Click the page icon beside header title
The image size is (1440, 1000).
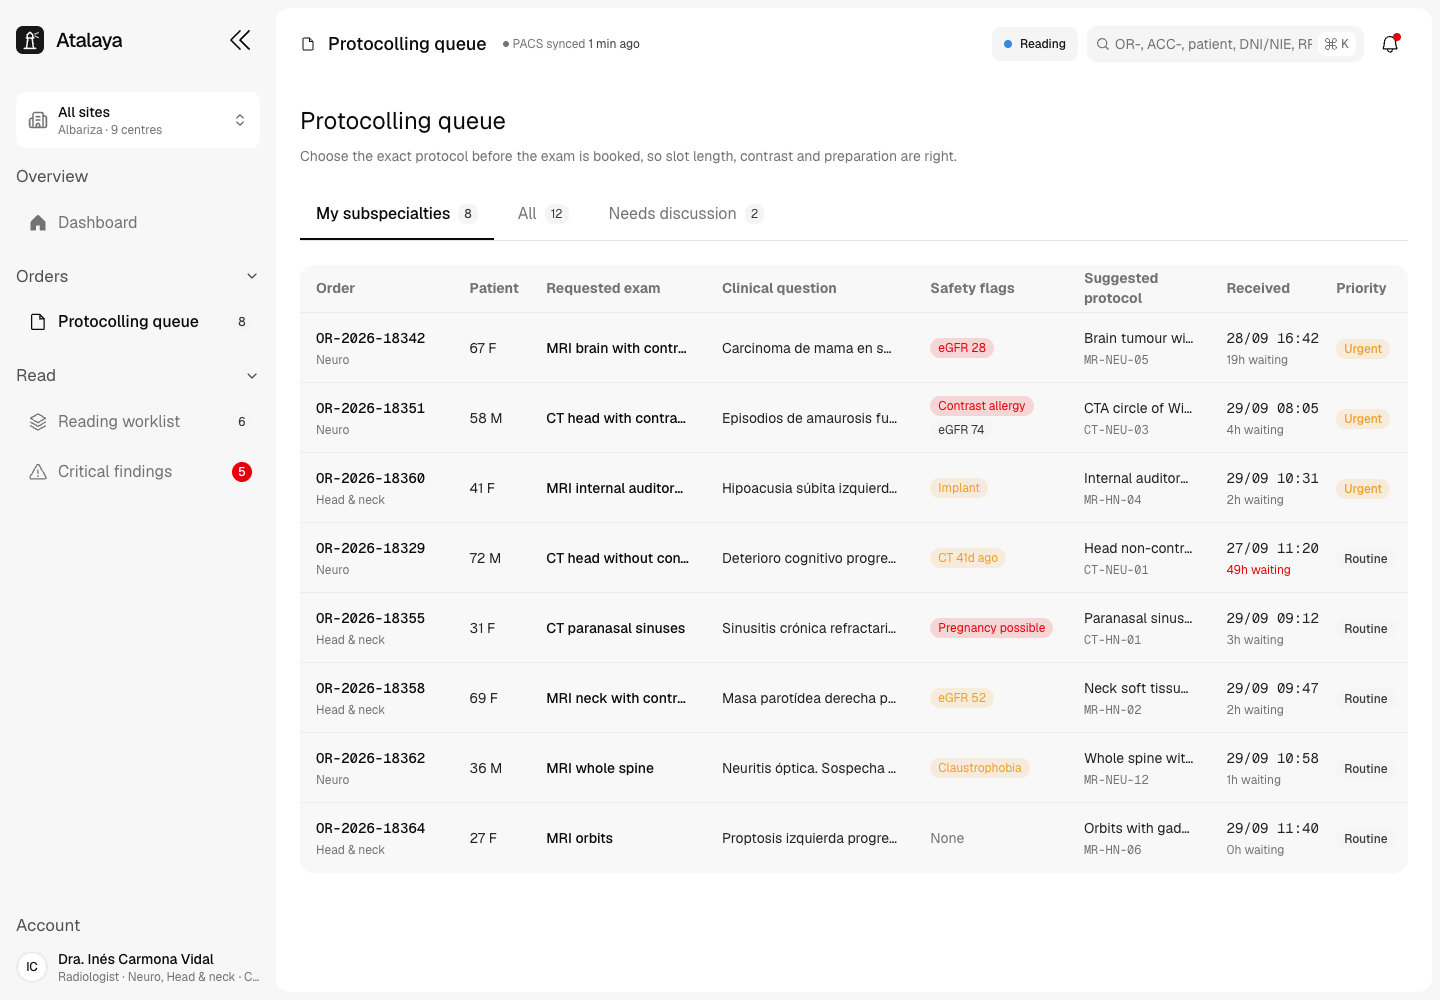(x=308, y=44)
